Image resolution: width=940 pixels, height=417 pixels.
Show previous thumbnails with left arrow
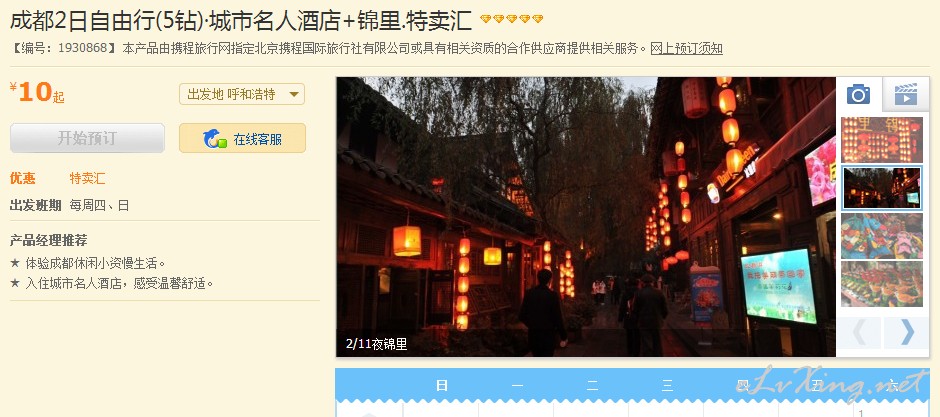(859, 333)
